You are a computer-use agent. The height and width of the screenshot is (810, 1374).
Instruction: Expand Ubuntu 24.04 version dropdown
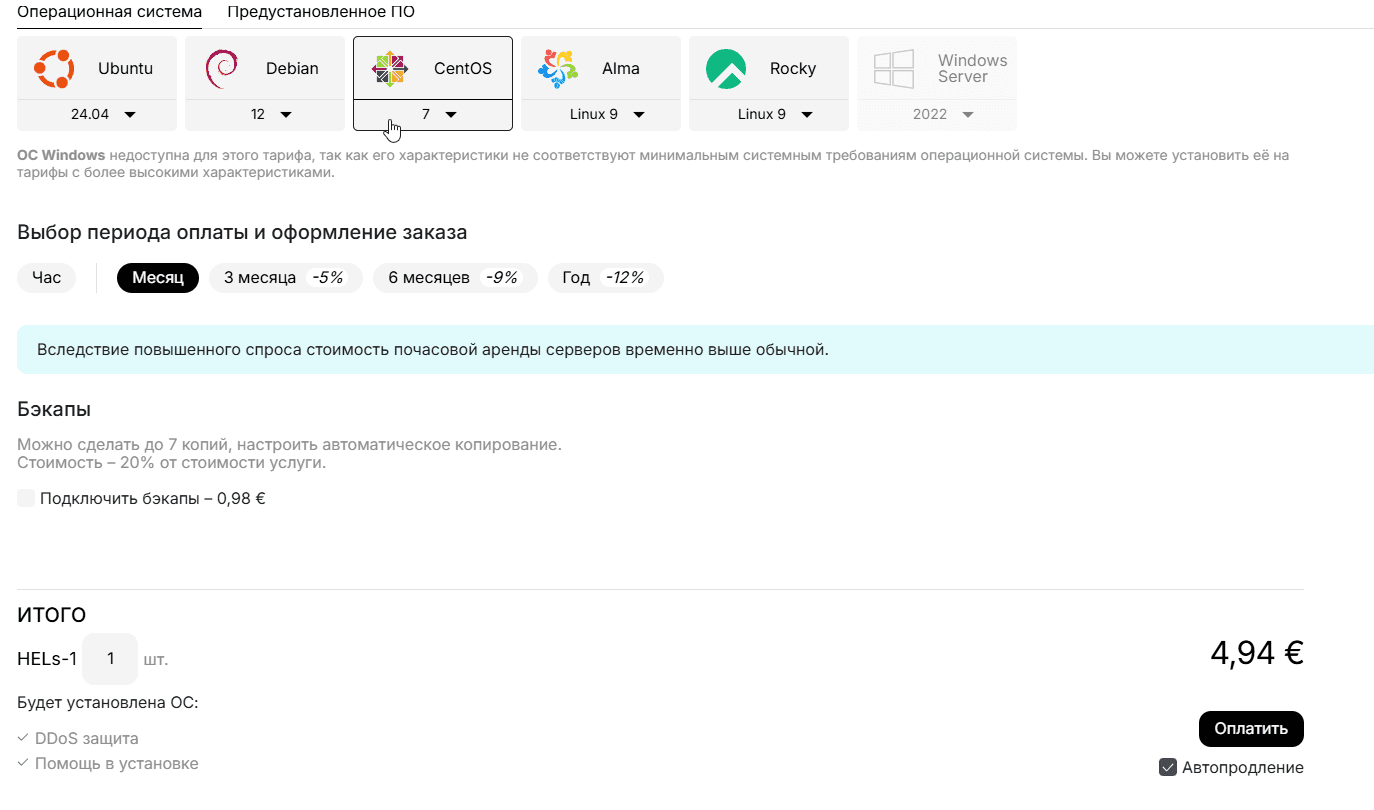[x=97, y=115]
